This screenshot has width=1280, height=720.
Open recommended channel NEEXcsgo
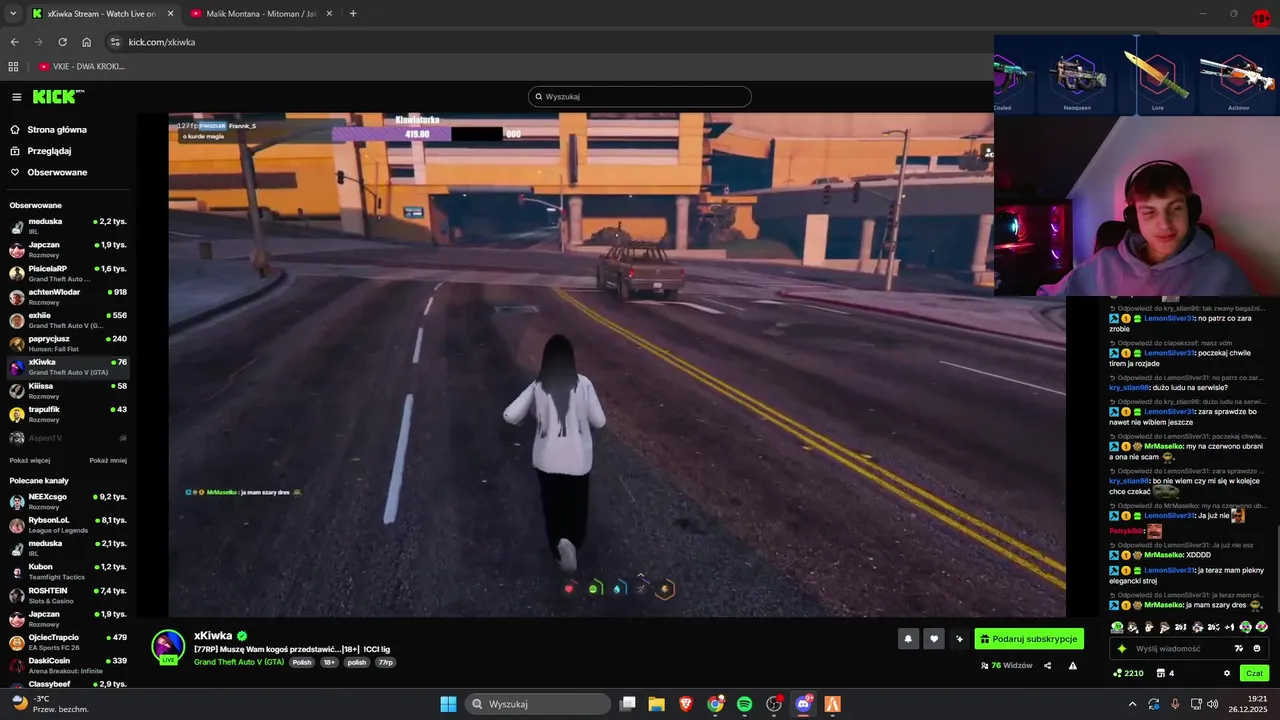(68, 501)
